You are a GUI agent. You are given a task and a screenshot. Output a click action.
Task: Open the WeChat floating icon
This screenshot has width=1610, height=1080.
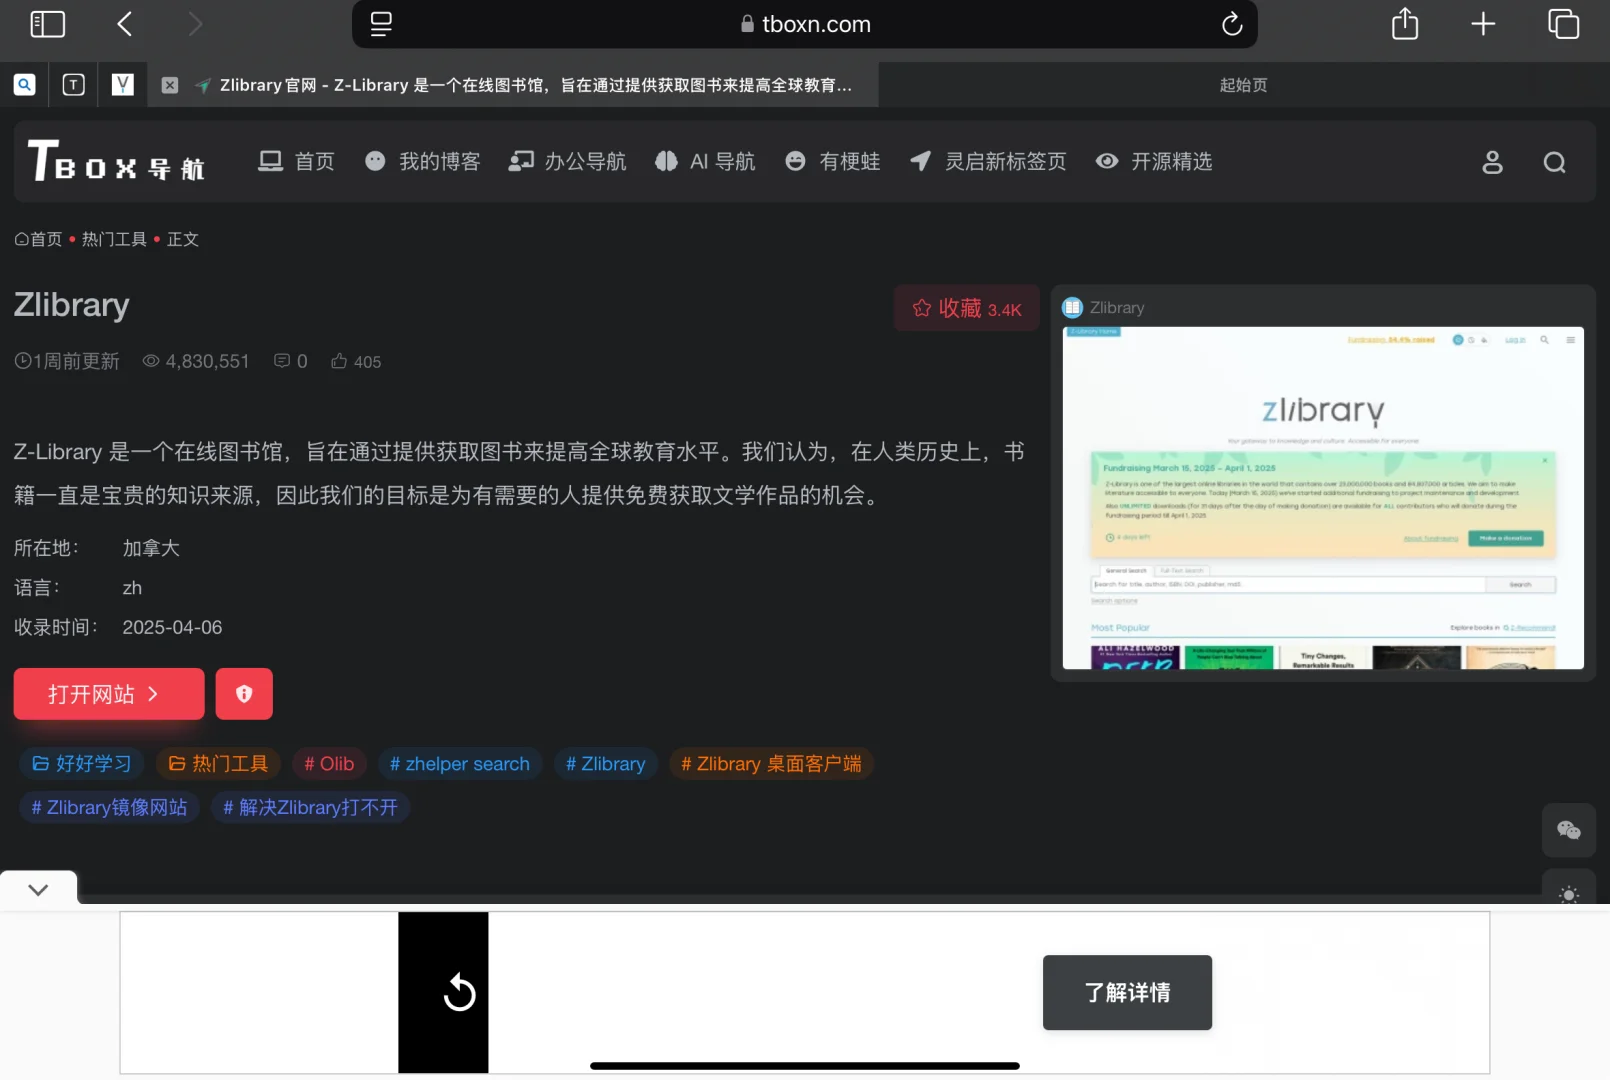(1568, 830)
